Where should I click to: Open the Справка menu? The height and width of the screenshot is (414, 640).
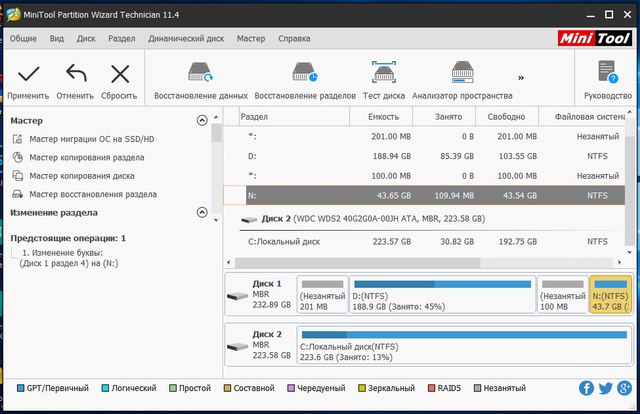click(x=294, y=38)
